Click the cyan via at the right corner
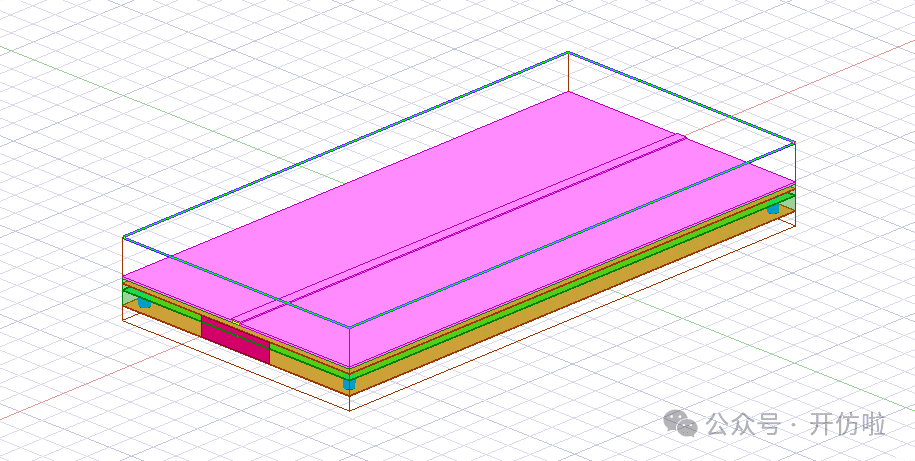This screenshot has height=461, width=915. [773, 209]
